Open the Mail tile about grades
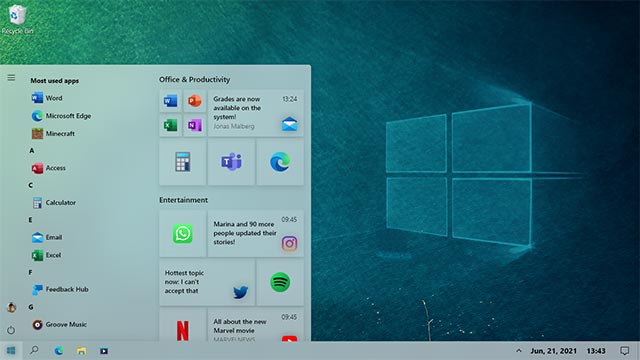 [x=256, y=113]
